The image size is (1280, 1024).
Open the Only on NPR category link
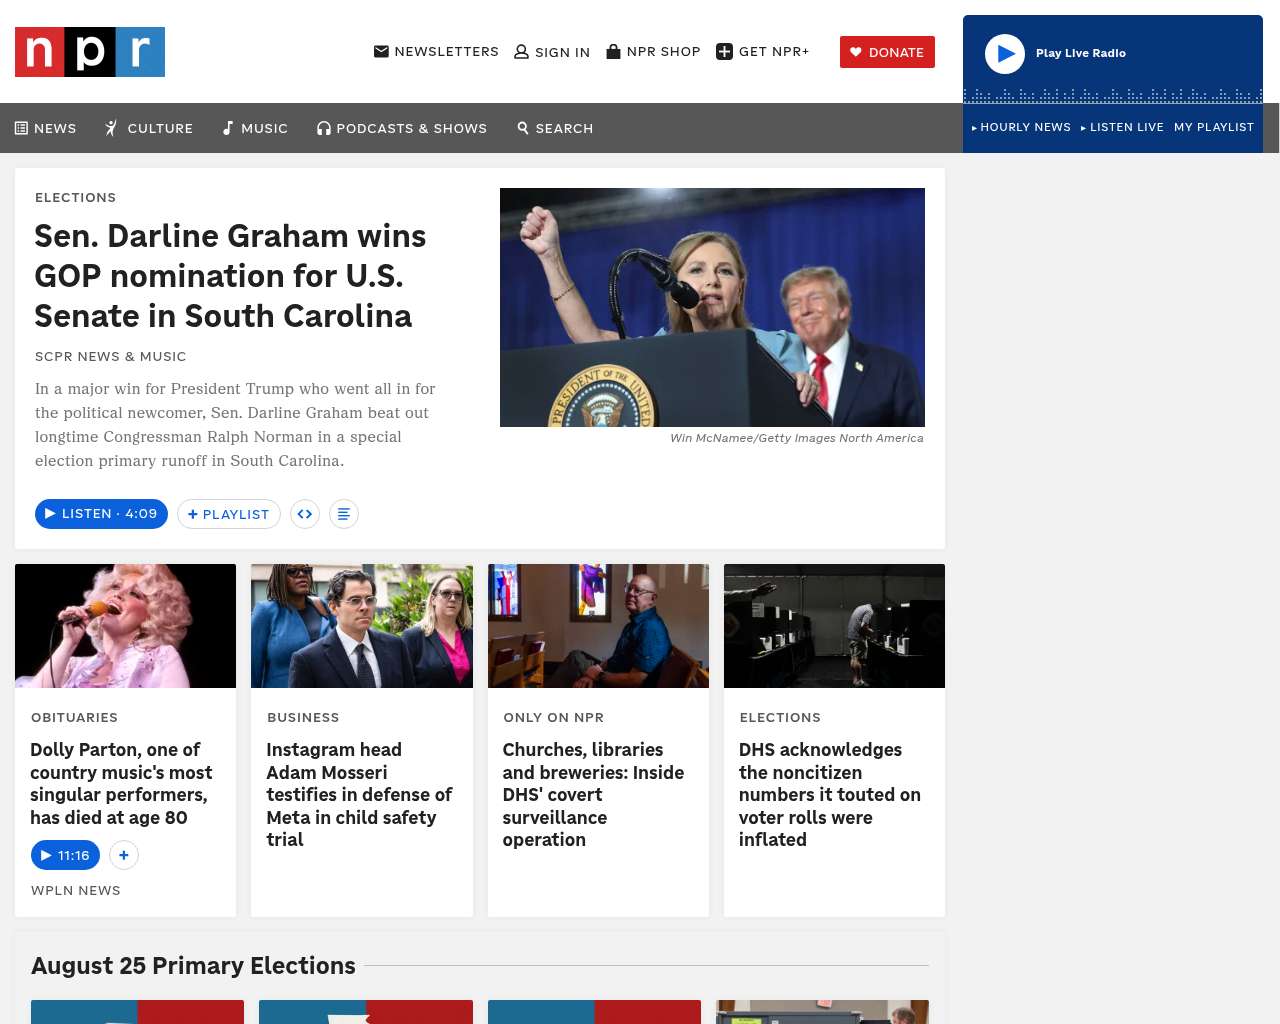(553, 717)
